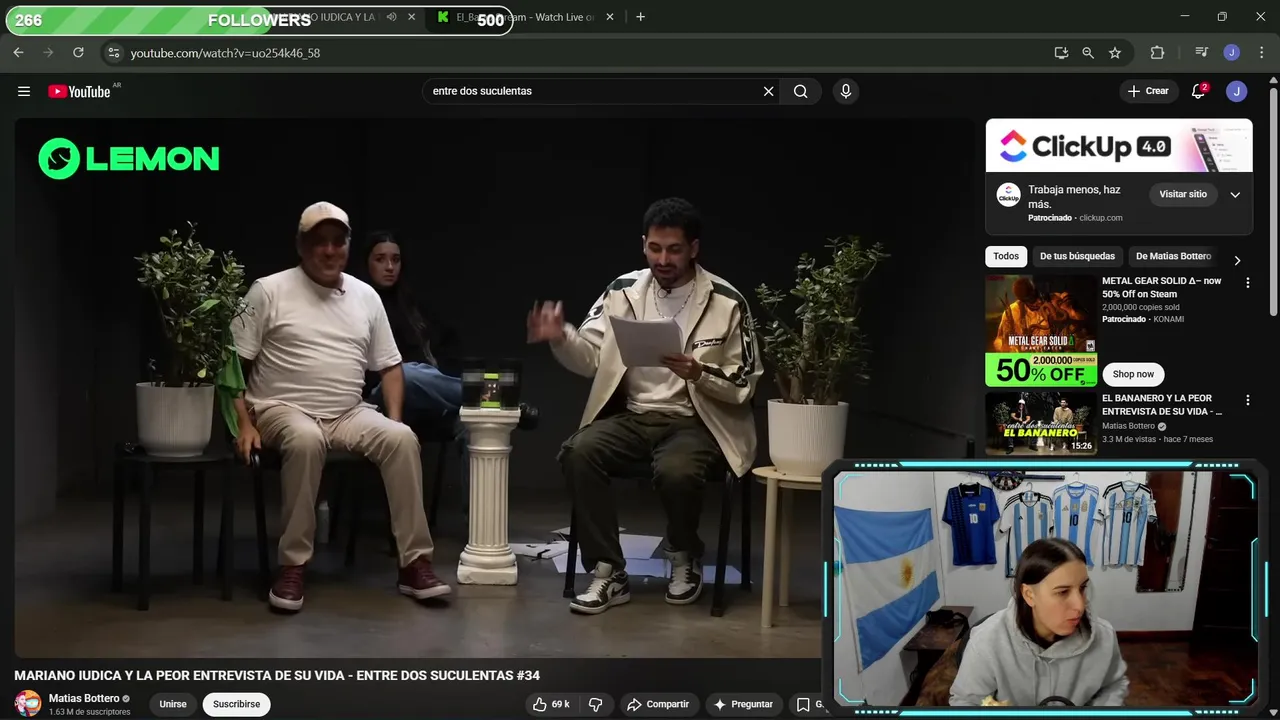Open the zoom magnifier in address bar

coord(1088,52)
